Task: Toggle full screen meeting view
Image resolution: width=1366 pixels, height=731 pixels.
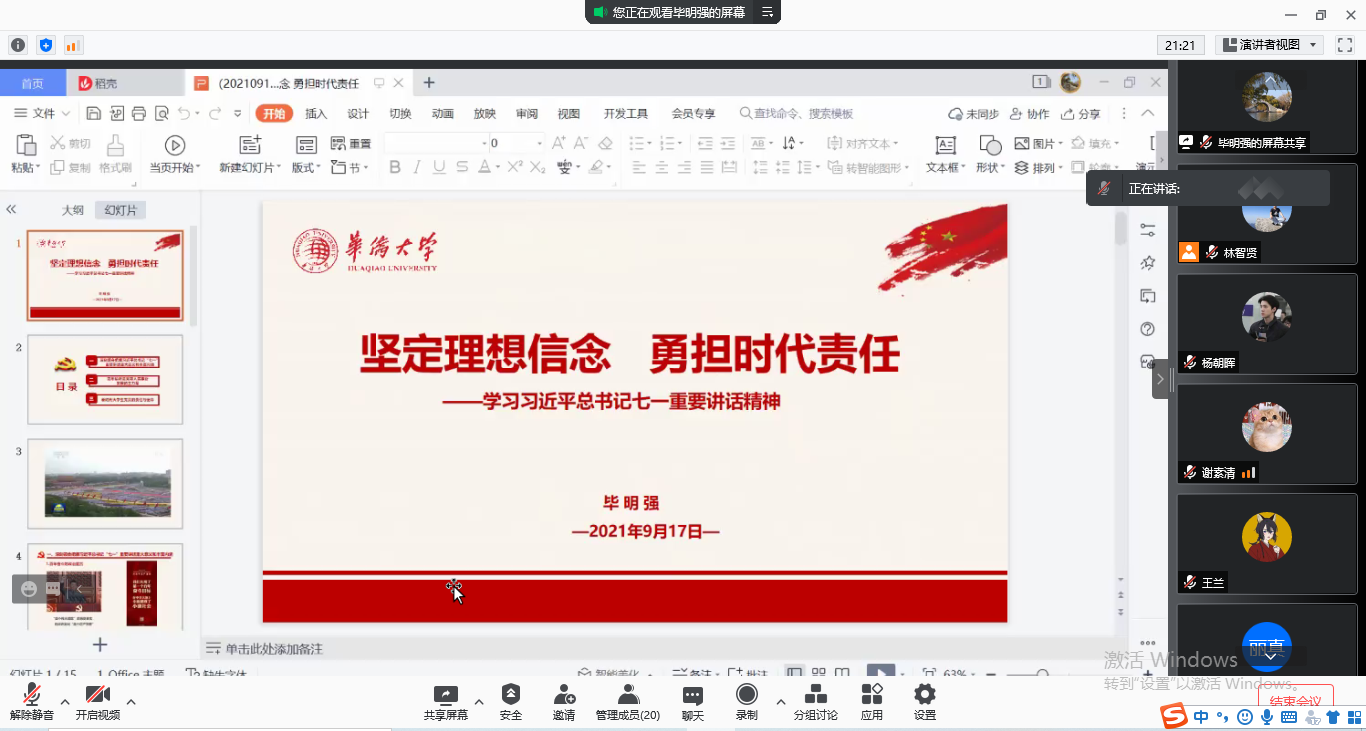Action: tap(1344, 45)
